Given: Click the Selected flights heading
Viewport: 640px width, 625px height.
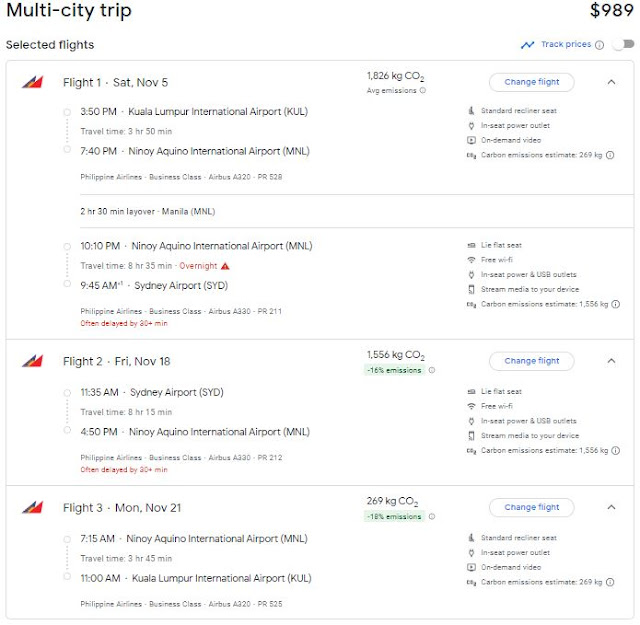Looking at the screenshot, I should click(50, 45).
